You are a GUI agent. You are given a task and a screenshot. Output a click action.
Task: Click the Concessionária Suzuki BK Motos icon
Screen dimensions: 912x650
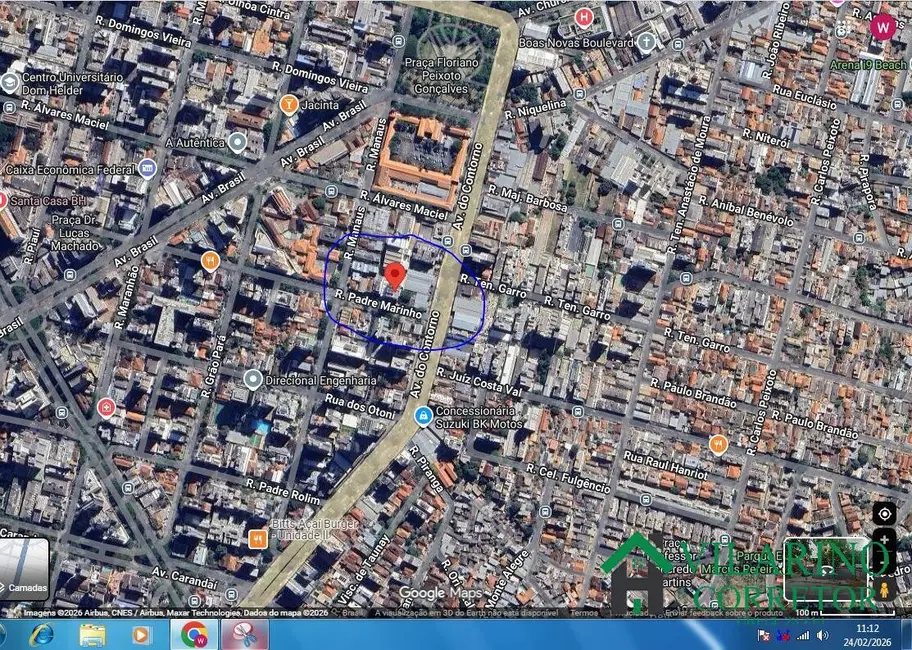click(424, 415)
